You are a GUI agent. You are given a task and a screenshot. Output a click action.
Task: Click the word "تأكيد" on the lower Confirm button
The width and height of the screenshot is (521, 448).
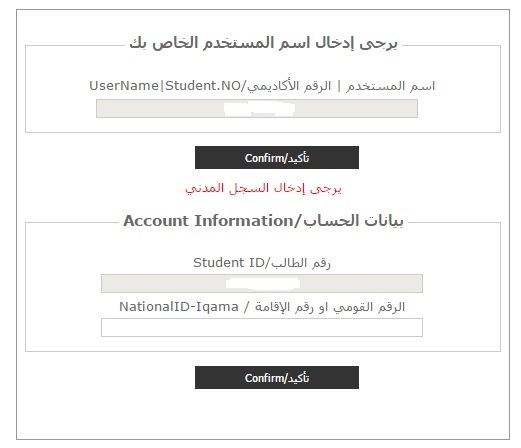pos(298,378)
